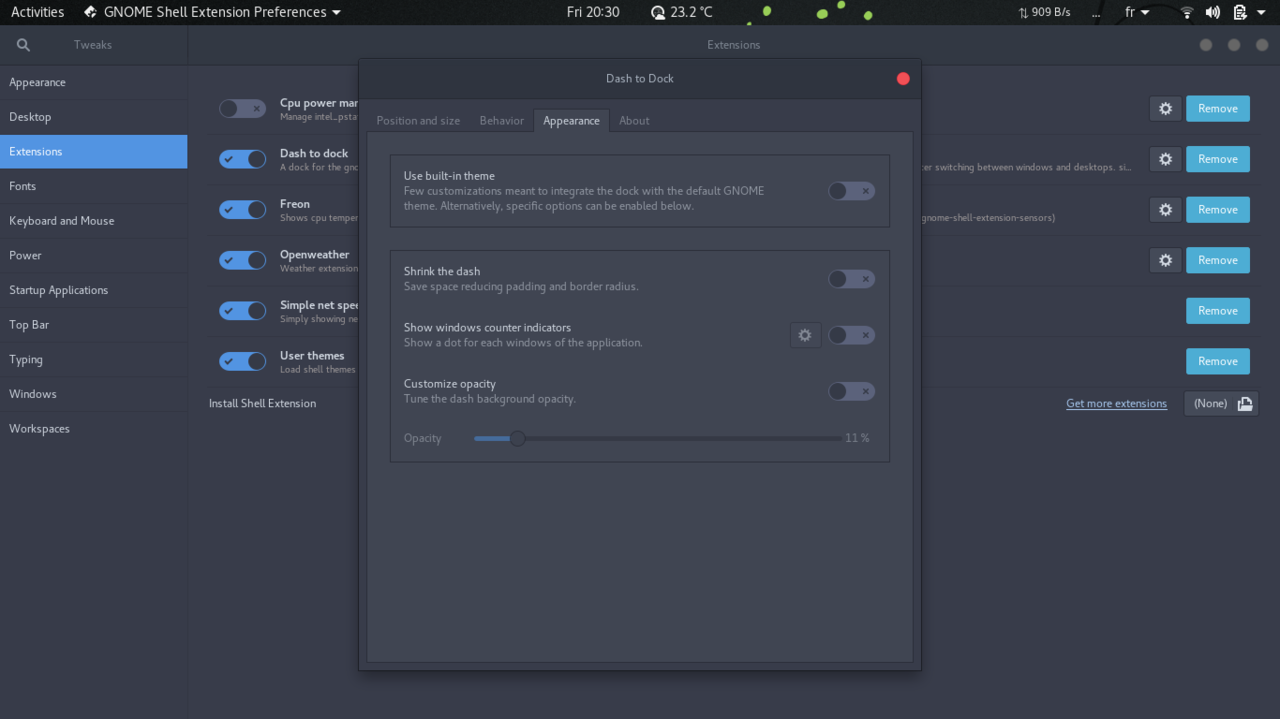Image resolution: width=1280 pixels, height=719 pixels.
Task: Open the (None) install extension file chooser
Action: coord(1221,403)
